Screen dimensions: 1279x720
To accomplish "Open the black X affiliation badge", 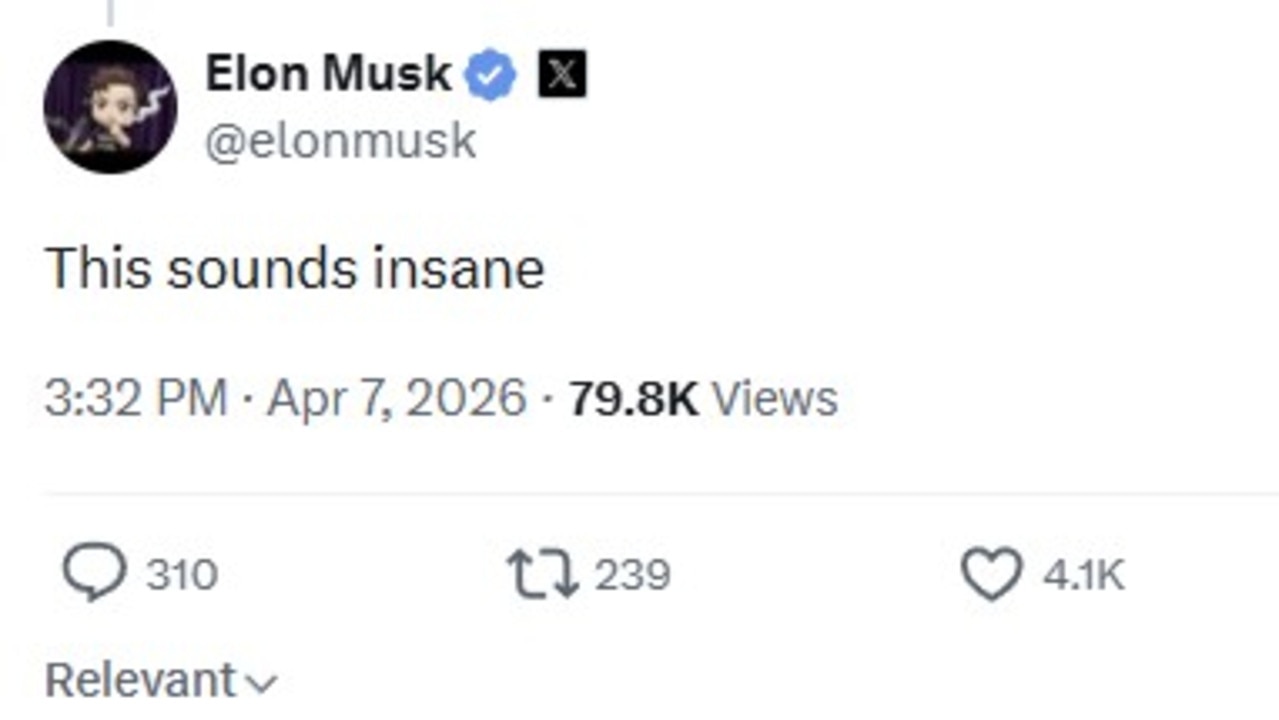I will 562,75.
